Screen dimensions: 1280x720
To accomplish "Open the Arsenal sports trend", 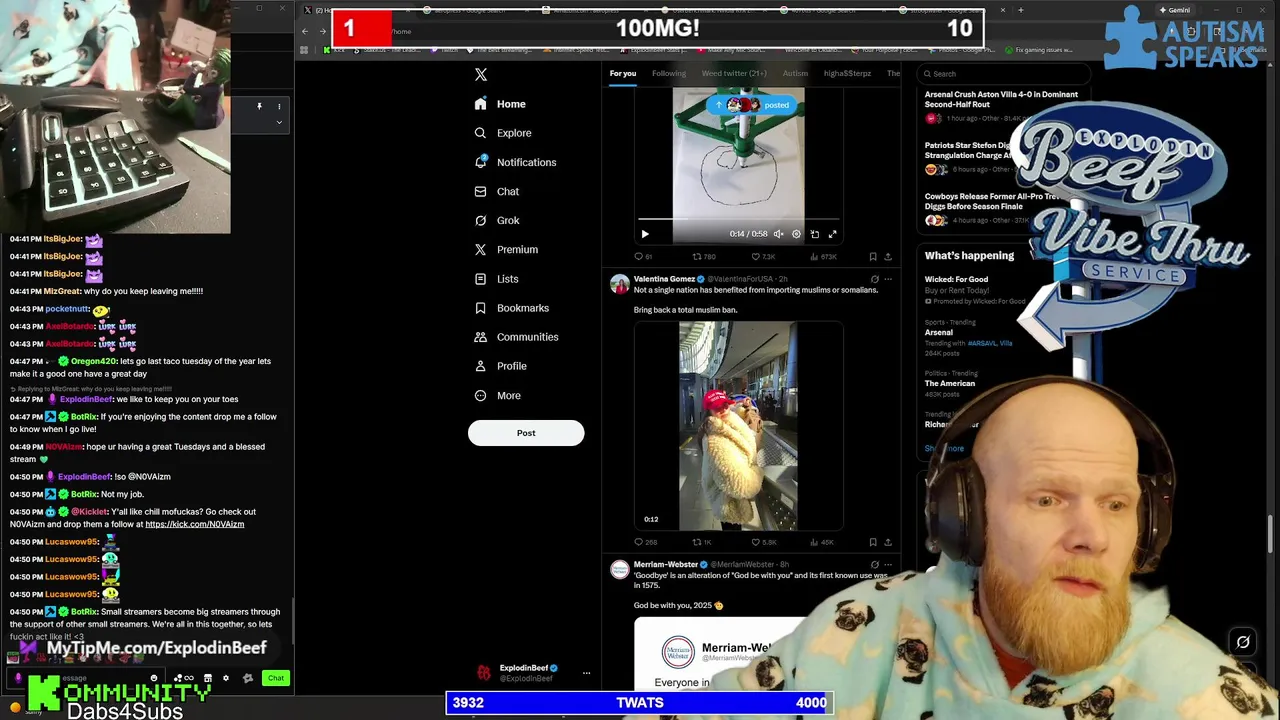I will click(x=939, y=332).
